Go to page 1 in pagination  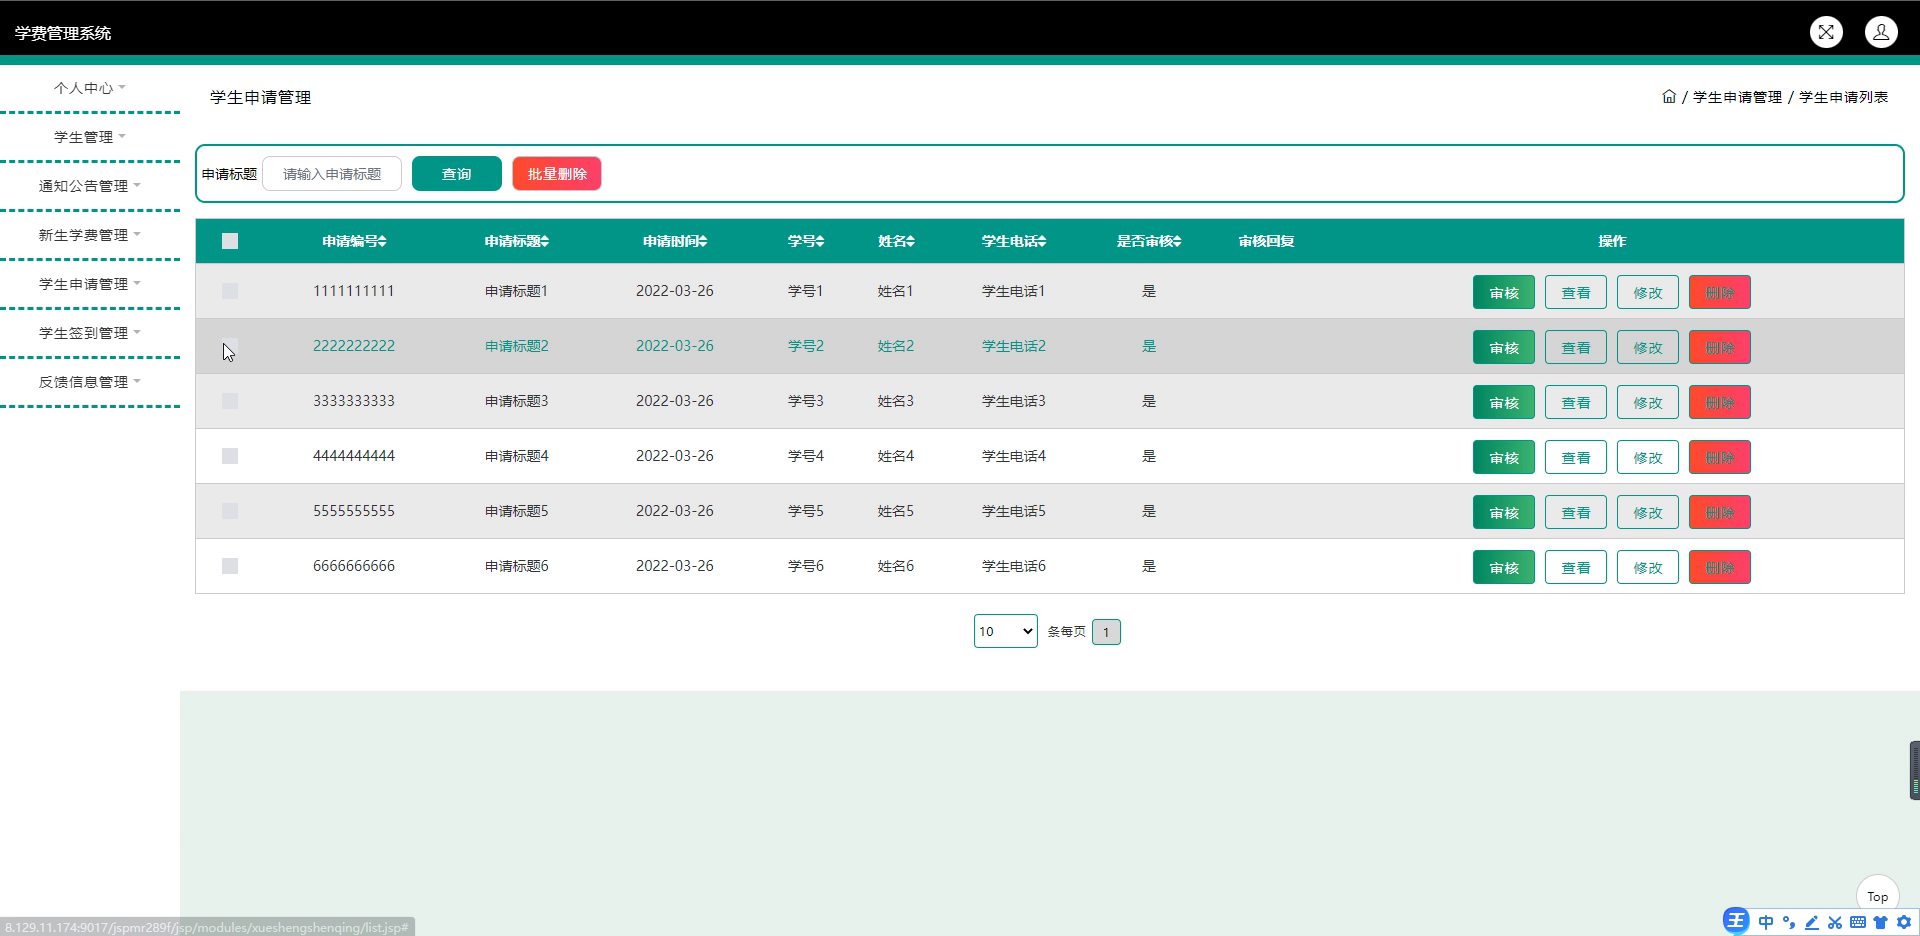(1106, 632)
